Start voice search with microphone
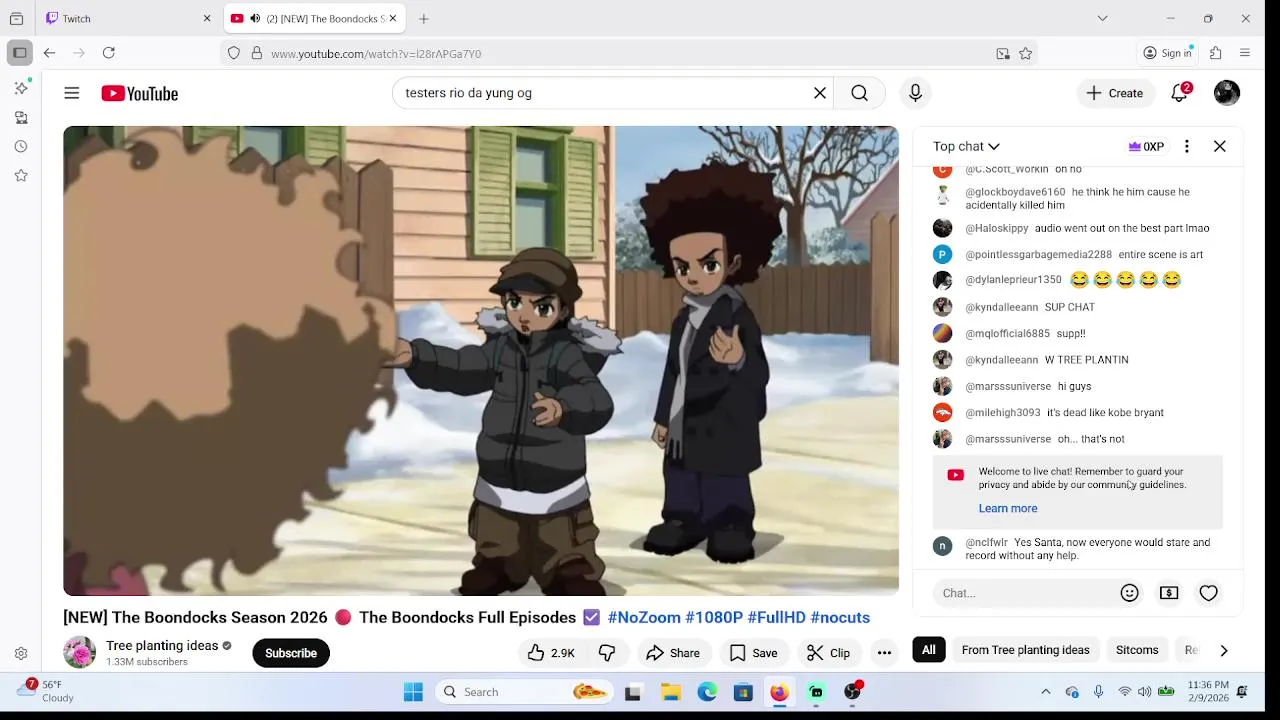This screenshot has height=720, width=1280. pos(915,93)
